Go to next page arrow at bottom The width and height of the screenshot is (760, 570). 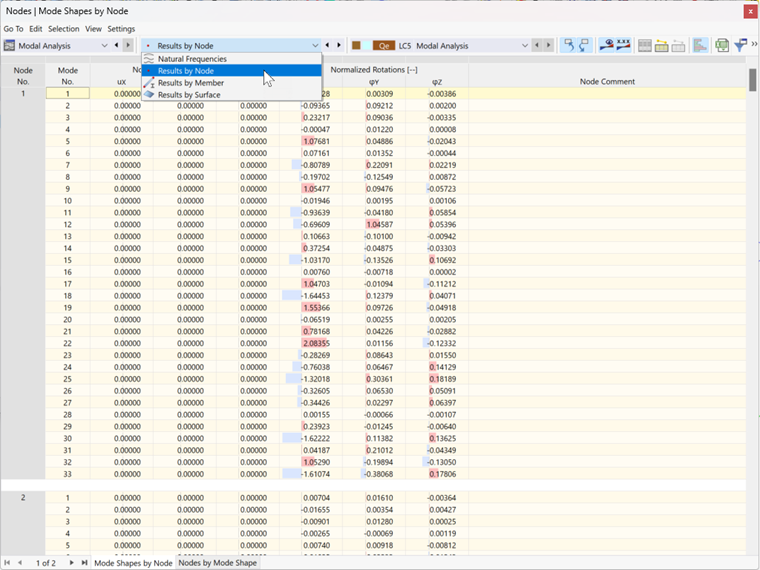click(x=71, y=563)
